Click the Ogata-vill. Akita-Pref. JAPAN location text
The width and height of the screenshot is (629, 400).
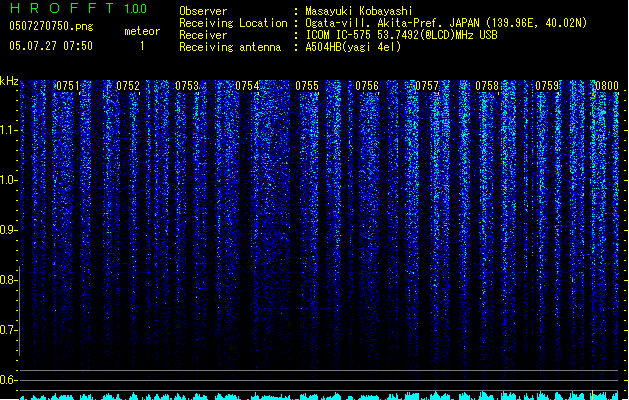click(446, 23)
